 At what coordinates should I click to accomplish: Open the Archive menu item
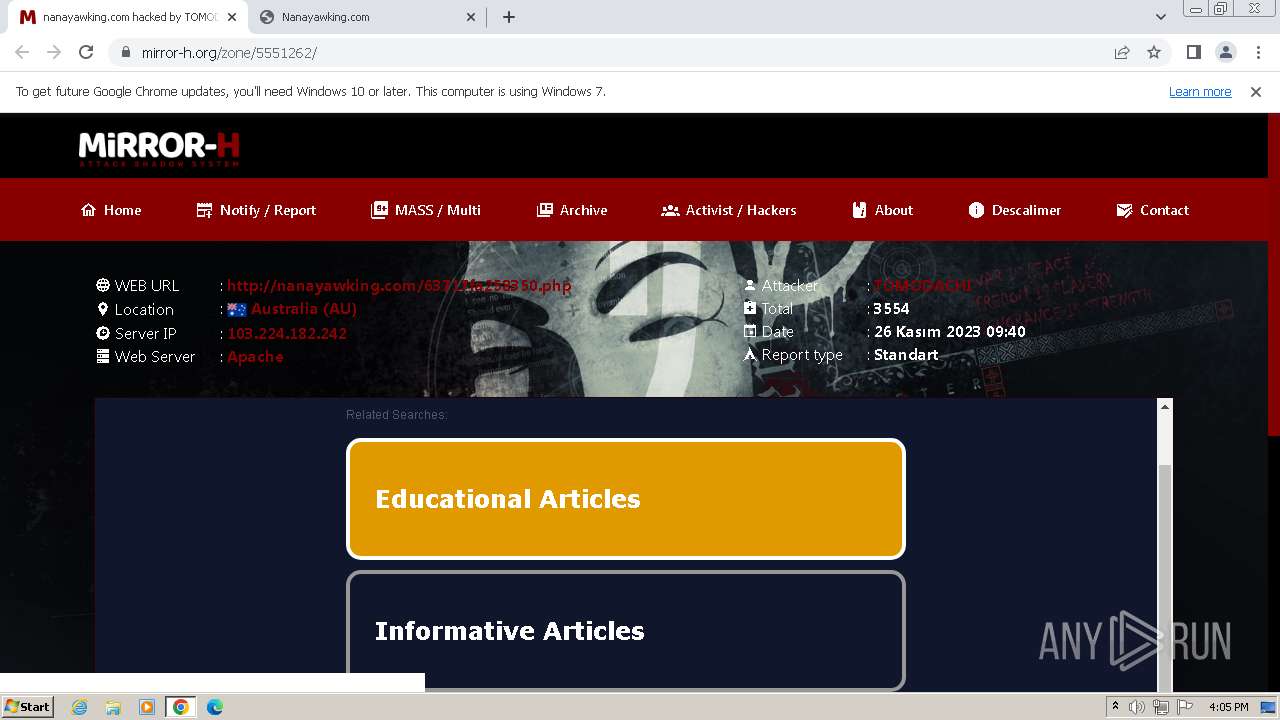coord(572,210)
